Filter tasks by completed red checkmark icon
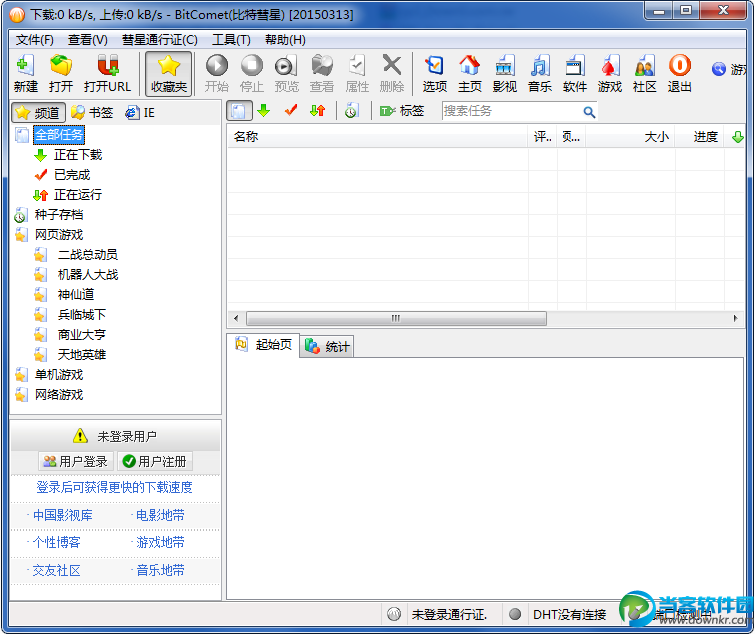755x634 pixels. point(291,111)
